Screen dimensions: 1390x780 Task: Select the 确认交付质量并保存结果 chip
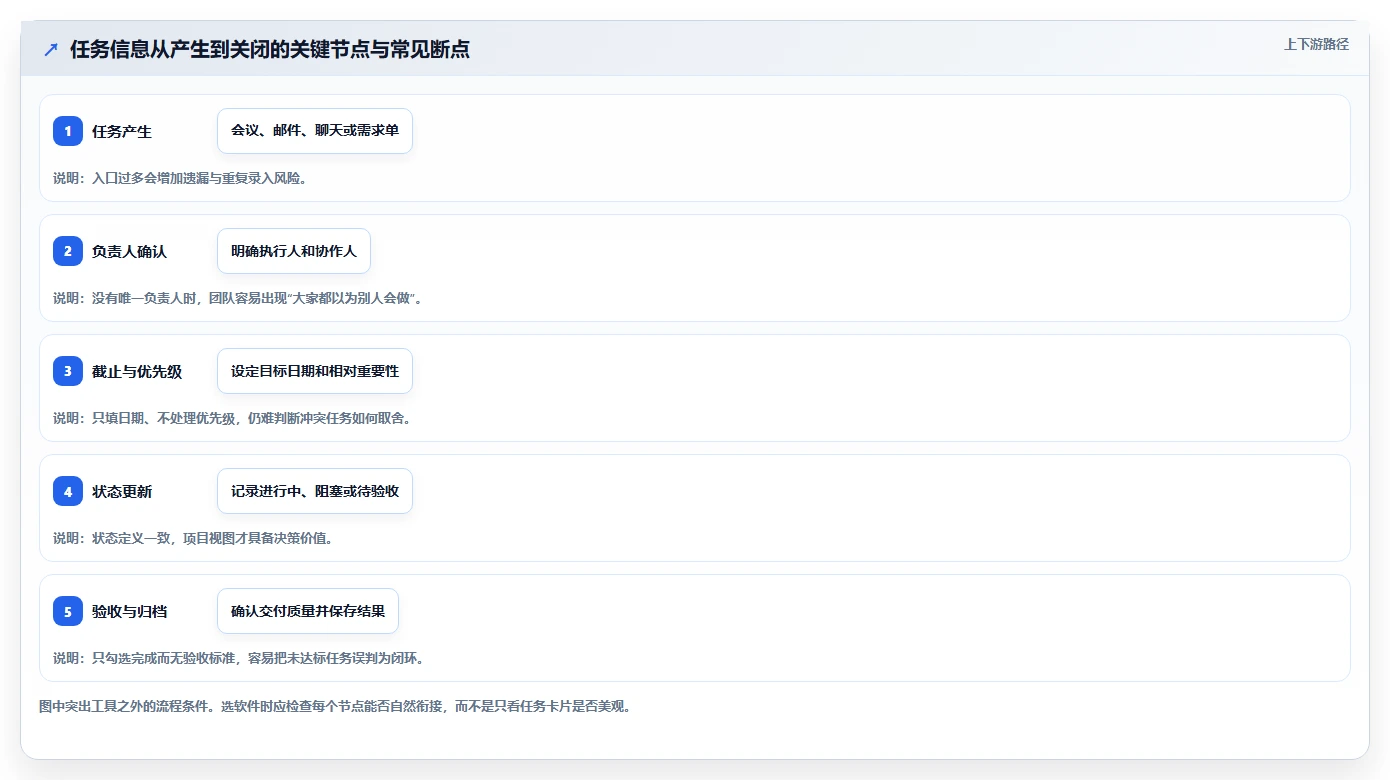tap(308, 611)
